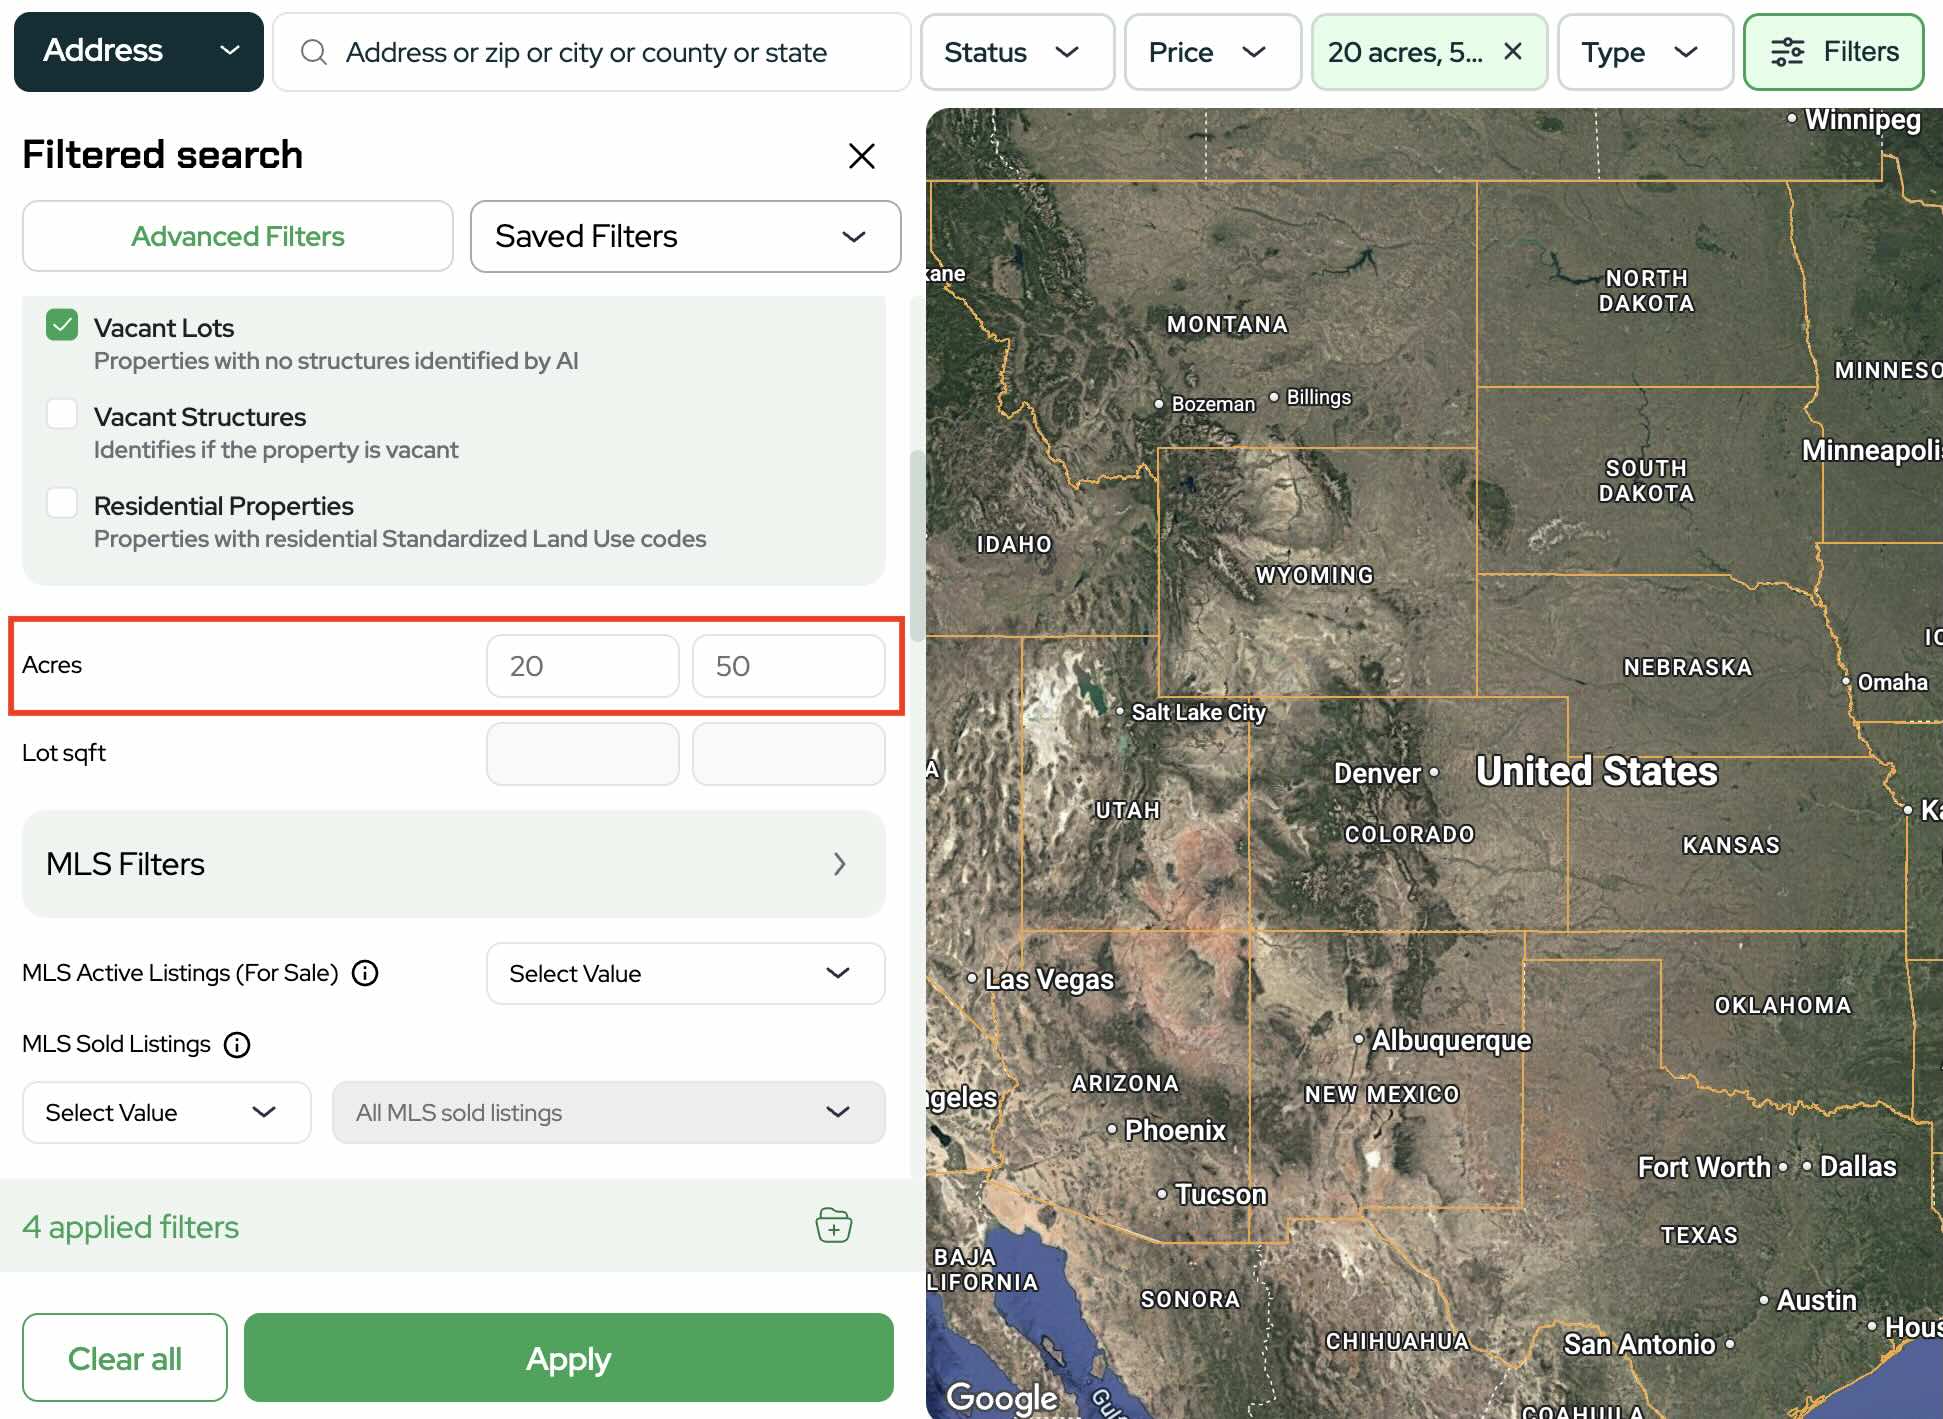Close the Filtered search panel
This screenshot has width=1943, height=1419.
click(x=861, y=156)
